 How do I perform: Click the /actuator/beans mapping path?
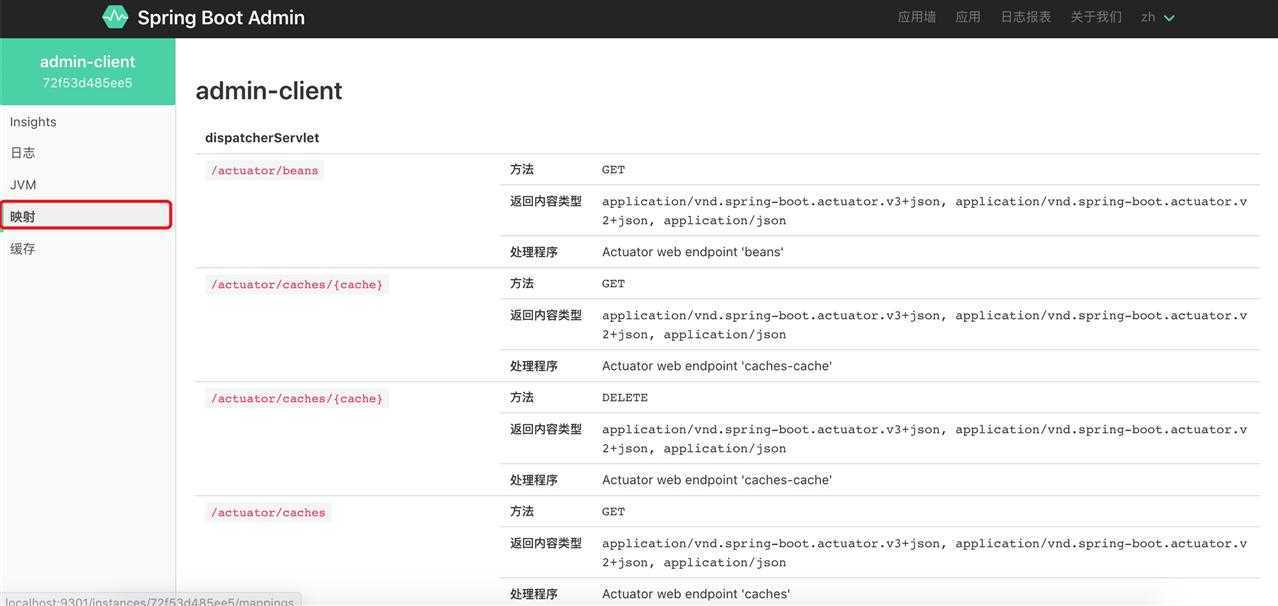tap(264, 171)
